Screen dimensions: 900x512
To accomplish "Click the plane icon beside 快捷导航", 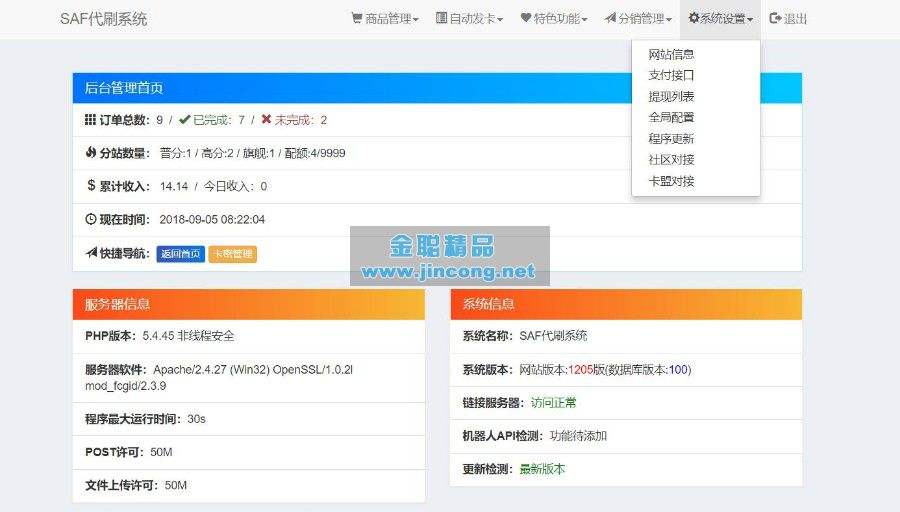I will click(x=91, y=253).
